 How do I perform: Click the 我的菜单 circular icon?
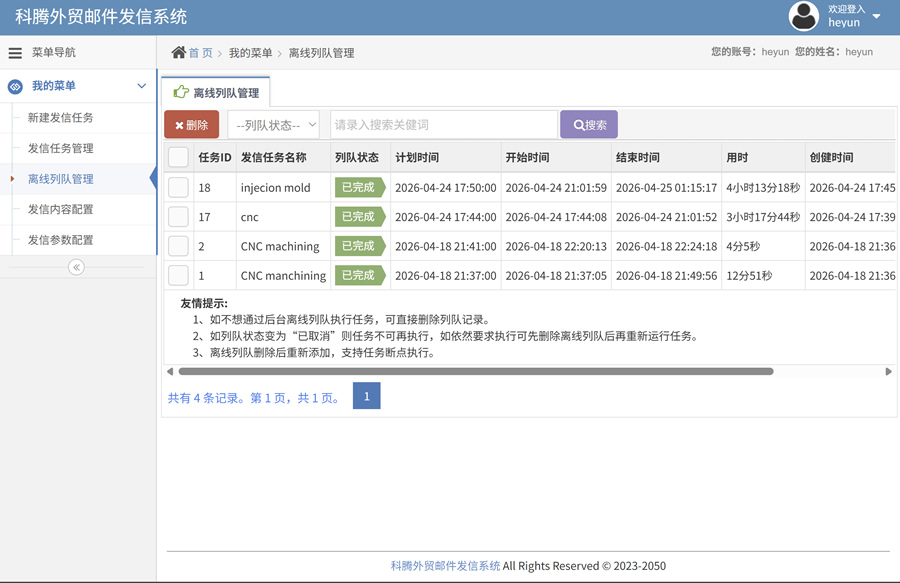coord(15,87)
